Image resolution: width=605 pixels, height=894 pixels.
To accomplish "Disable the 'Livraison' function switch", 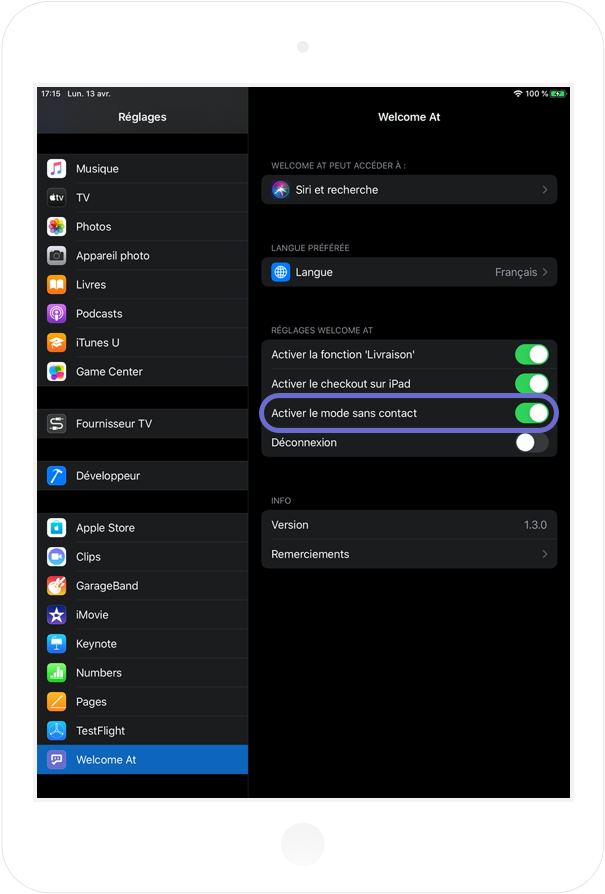I will coord(531,354).
